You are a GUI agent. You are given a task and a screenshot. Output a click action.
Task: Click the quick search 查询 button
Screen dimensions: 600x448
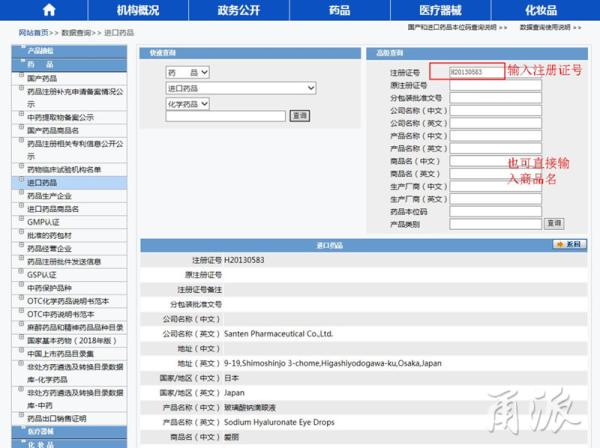point(300,116)
